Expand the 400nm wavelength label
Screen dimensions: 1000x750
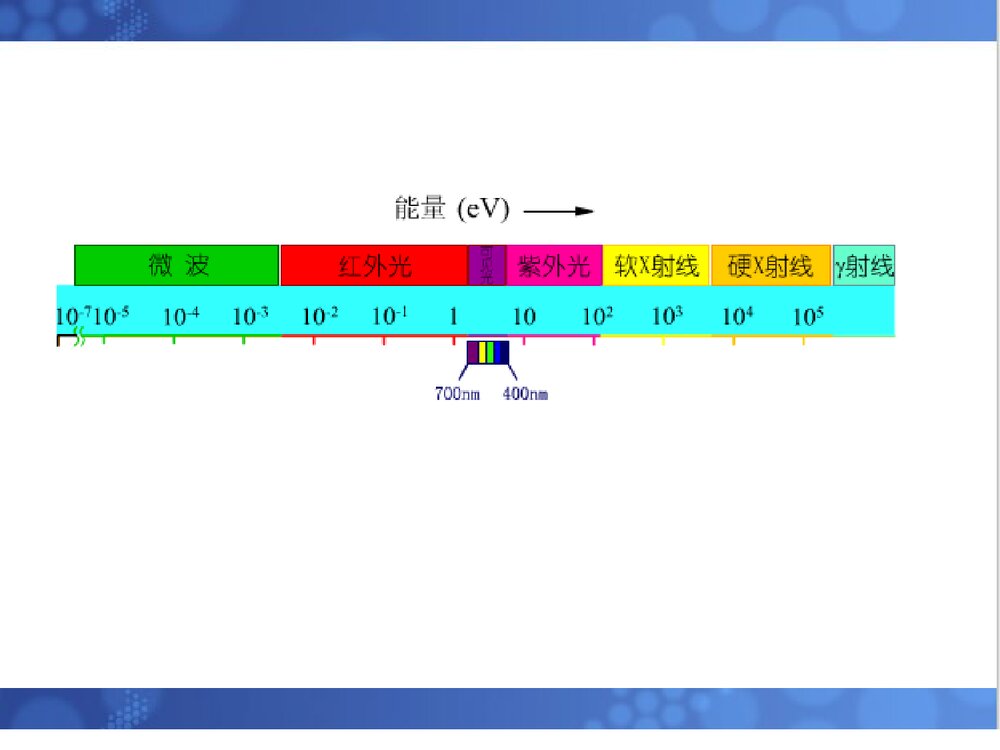(x=524, y=394)
